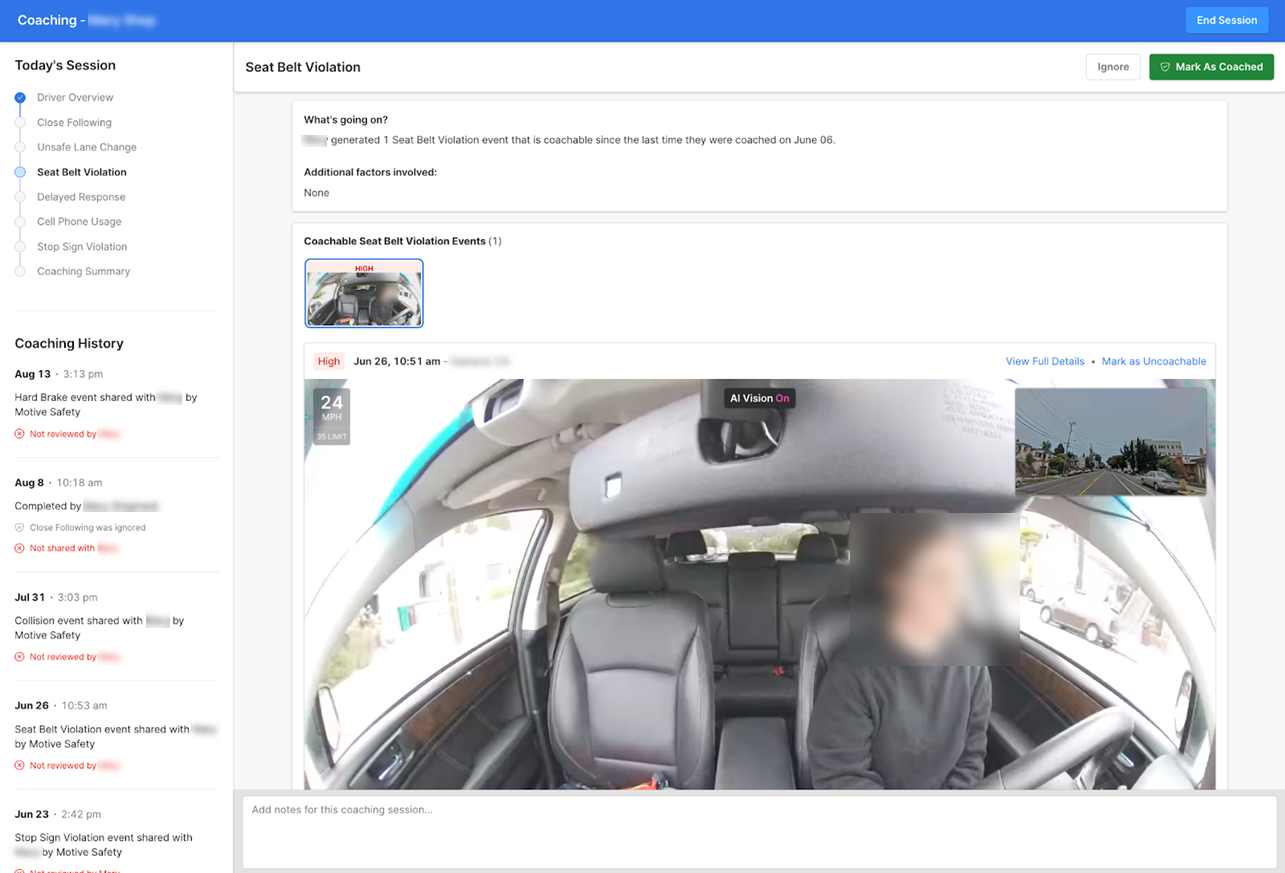Screen dimensions: 1285x873
Task: Click the red X icon under Aug 13 entry
Action: 19,434
